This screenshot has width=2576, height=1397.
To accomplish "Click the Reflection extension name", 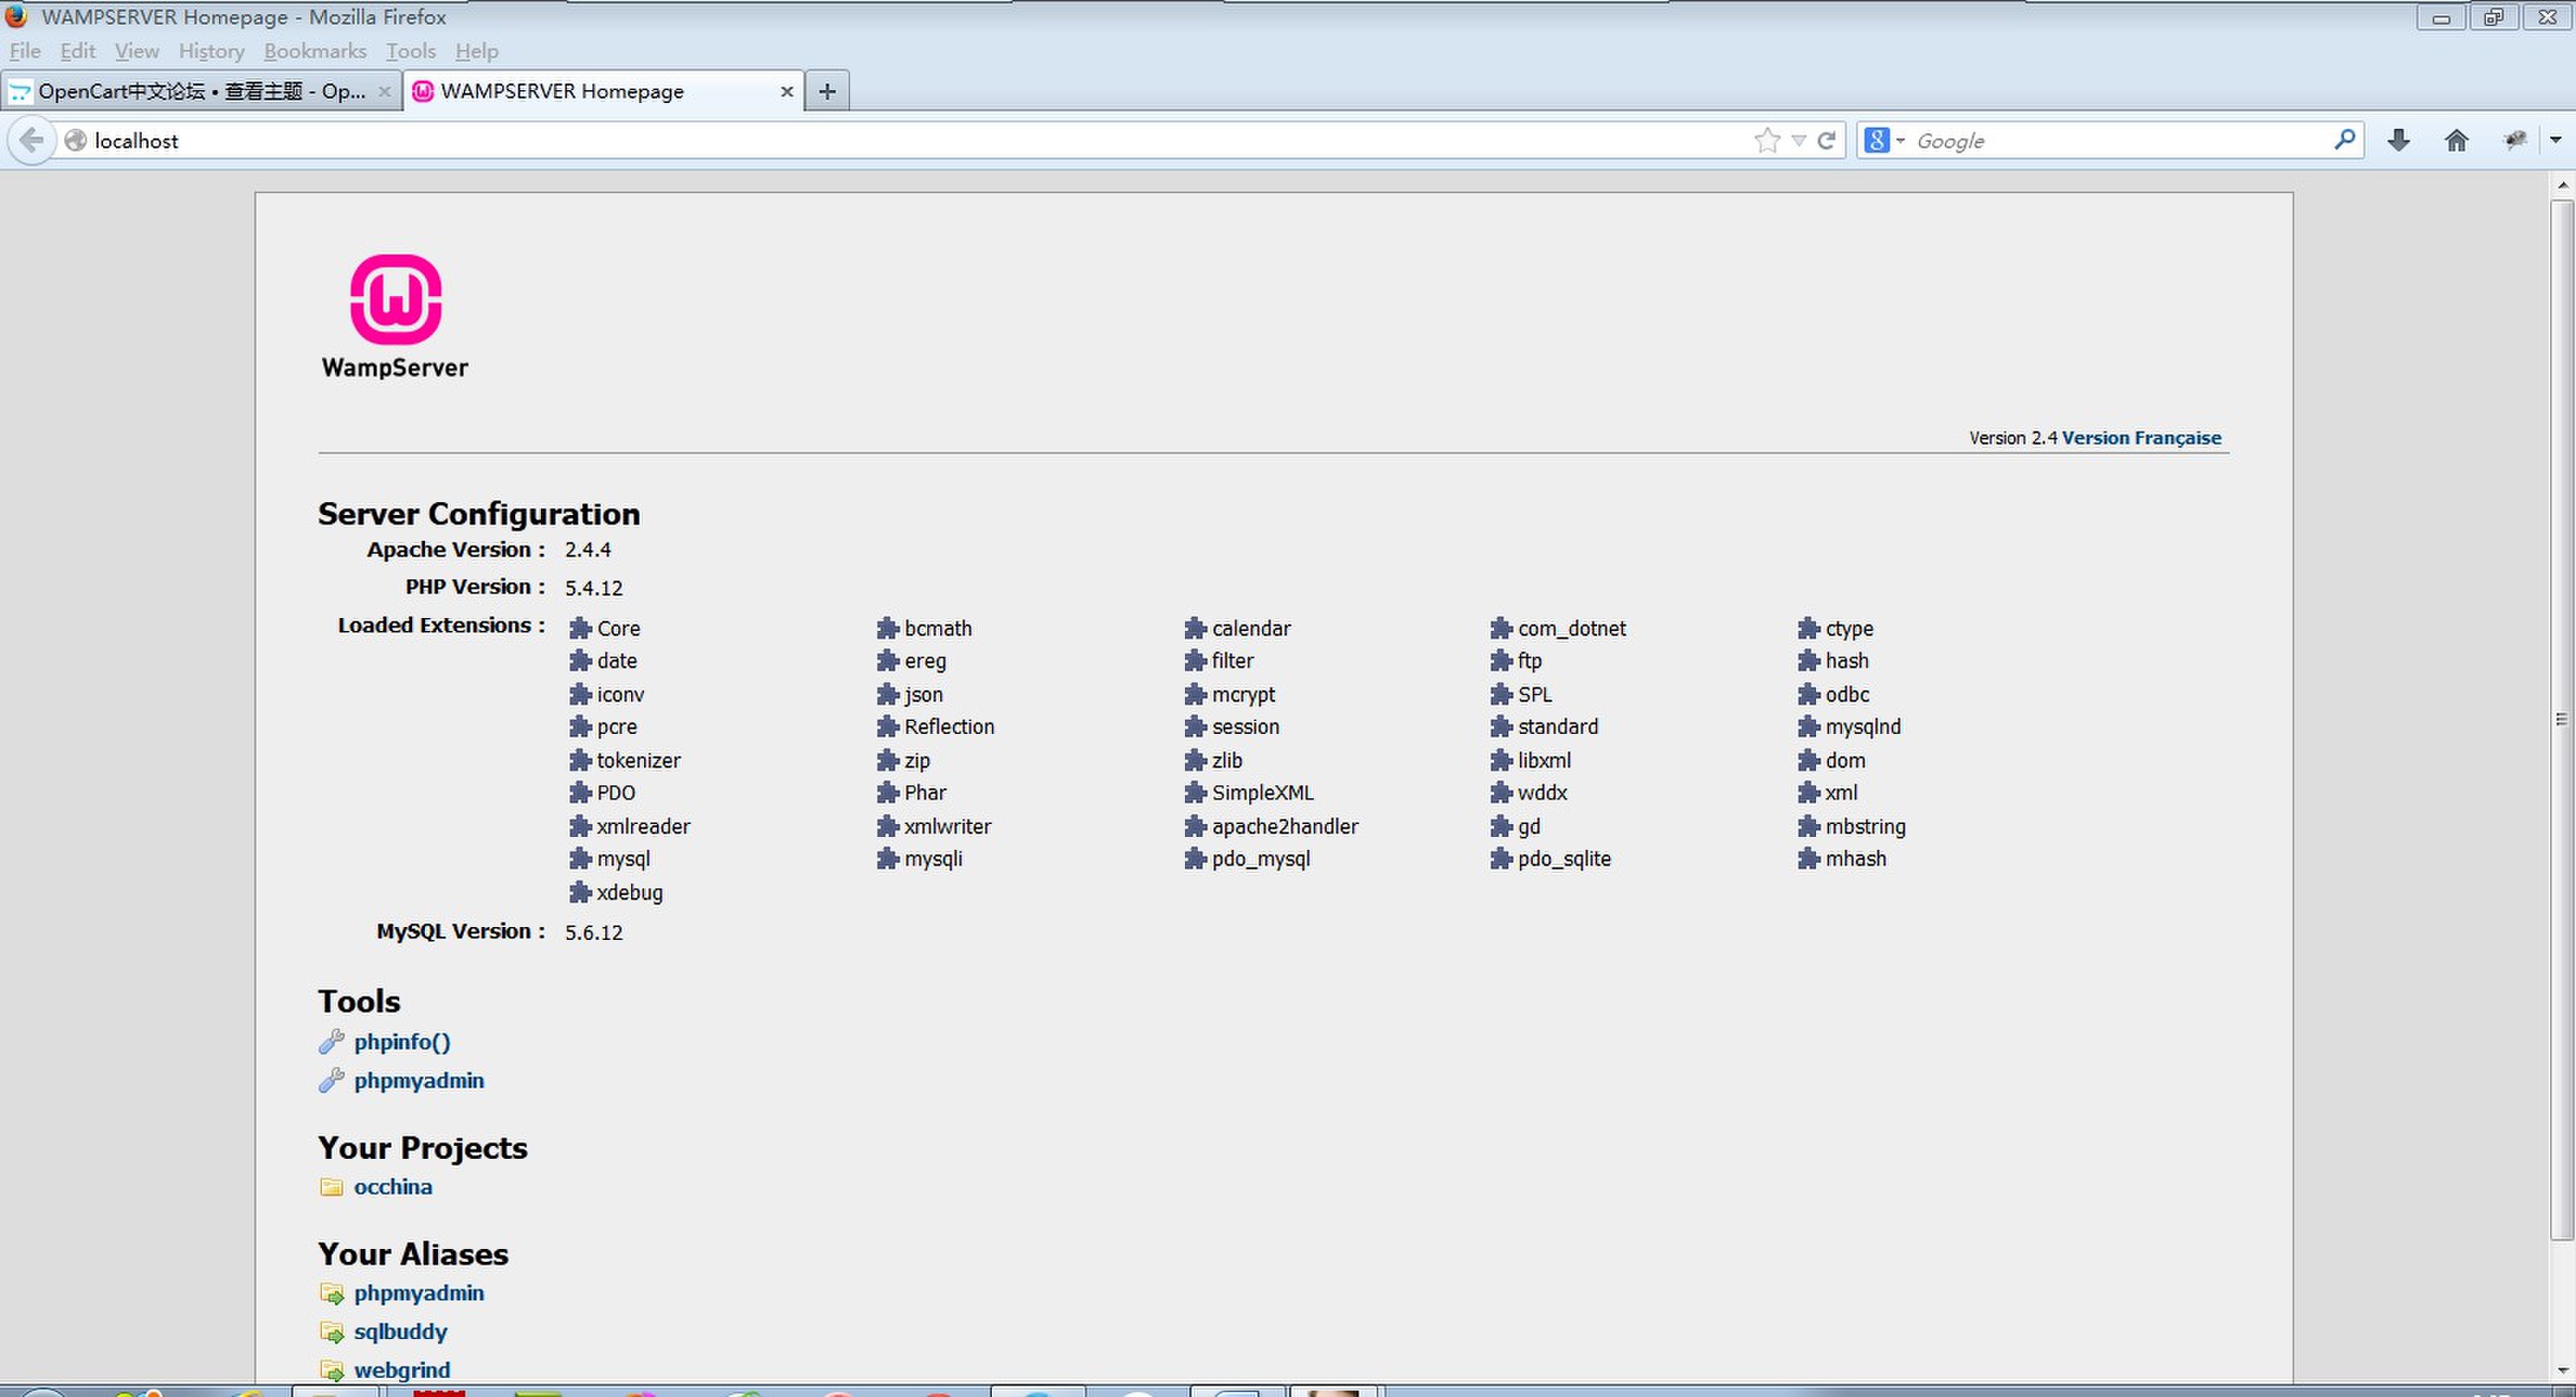I will [949, 727].
